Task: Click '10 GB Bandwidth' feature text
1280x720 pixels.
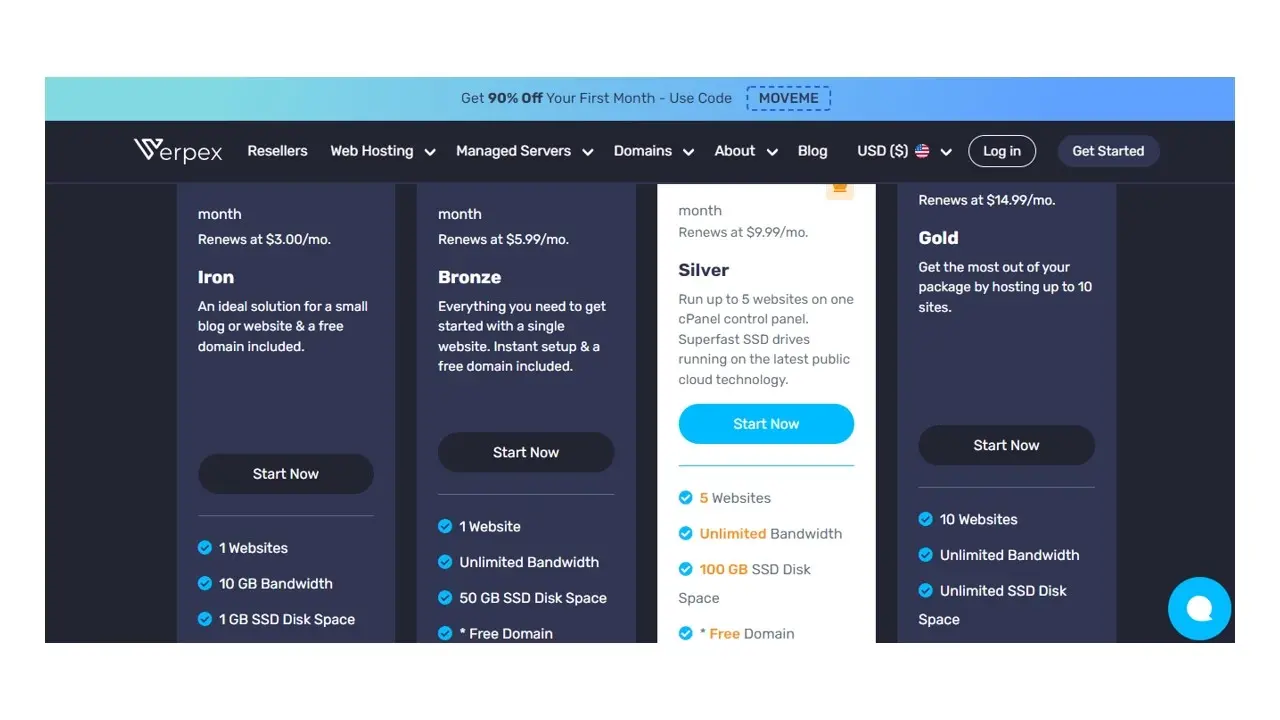Action: pos(276,583)
